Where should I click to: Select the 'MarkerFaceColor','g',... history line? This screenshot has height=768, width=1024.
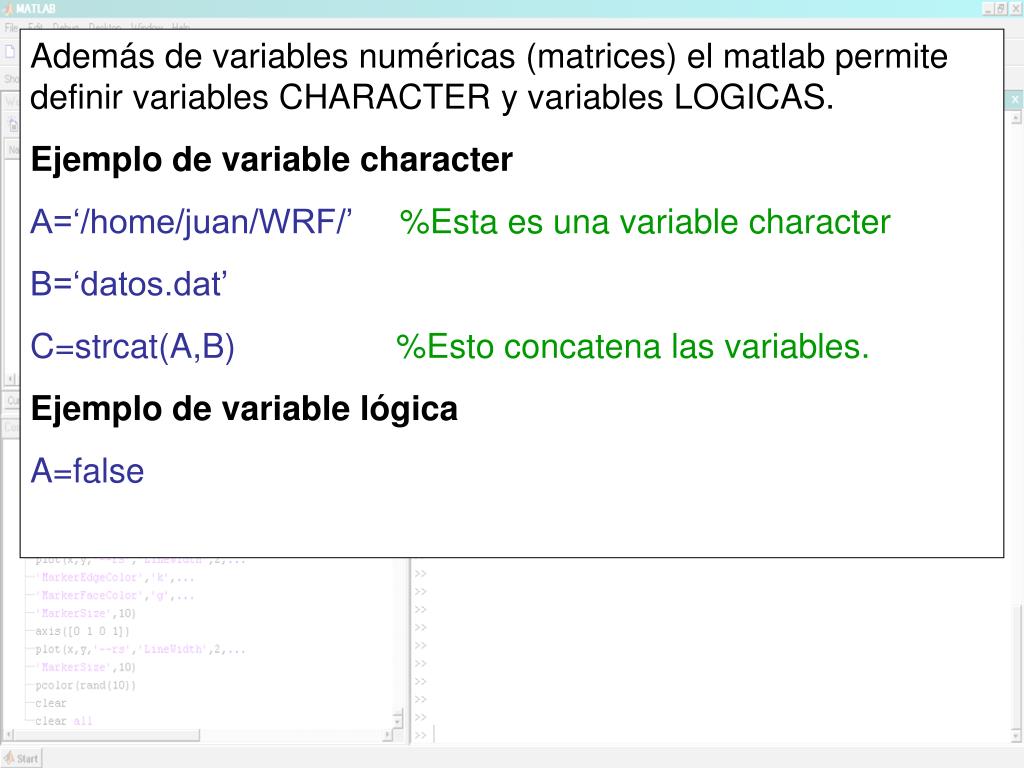pyautogui.click(x=114, y=596)
